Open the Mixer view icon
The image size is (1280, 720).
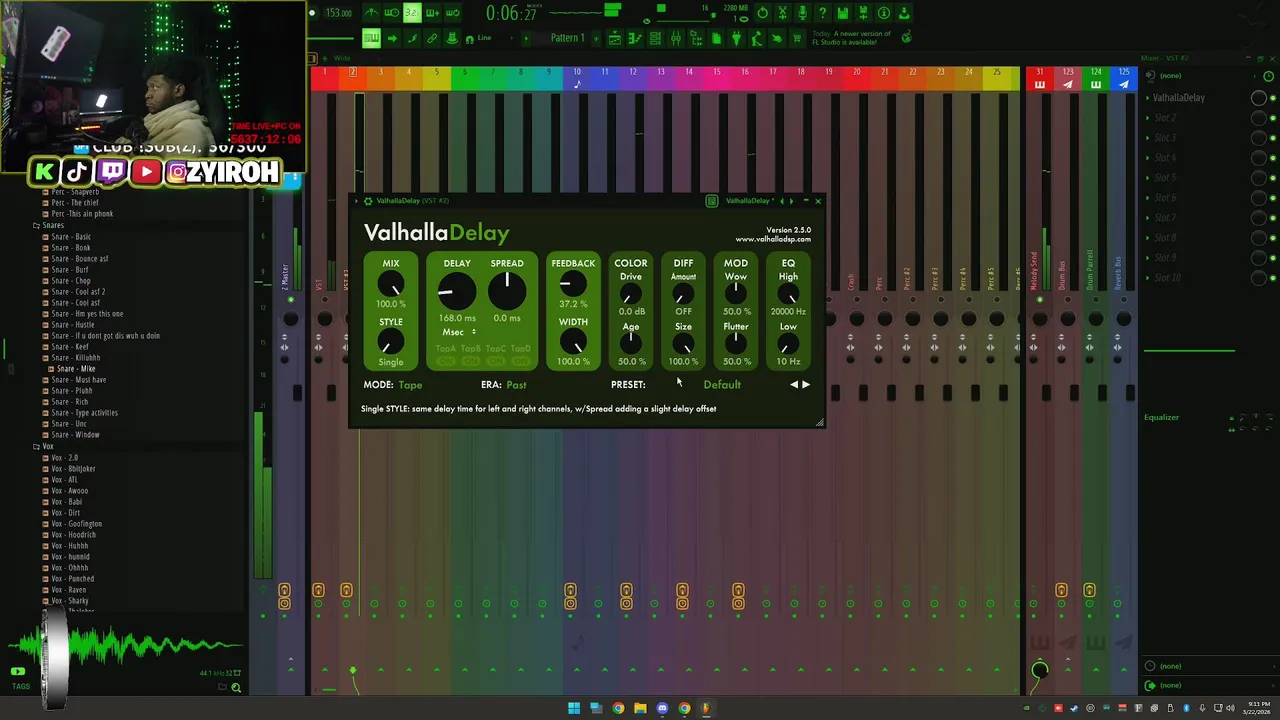click(675, 38)
